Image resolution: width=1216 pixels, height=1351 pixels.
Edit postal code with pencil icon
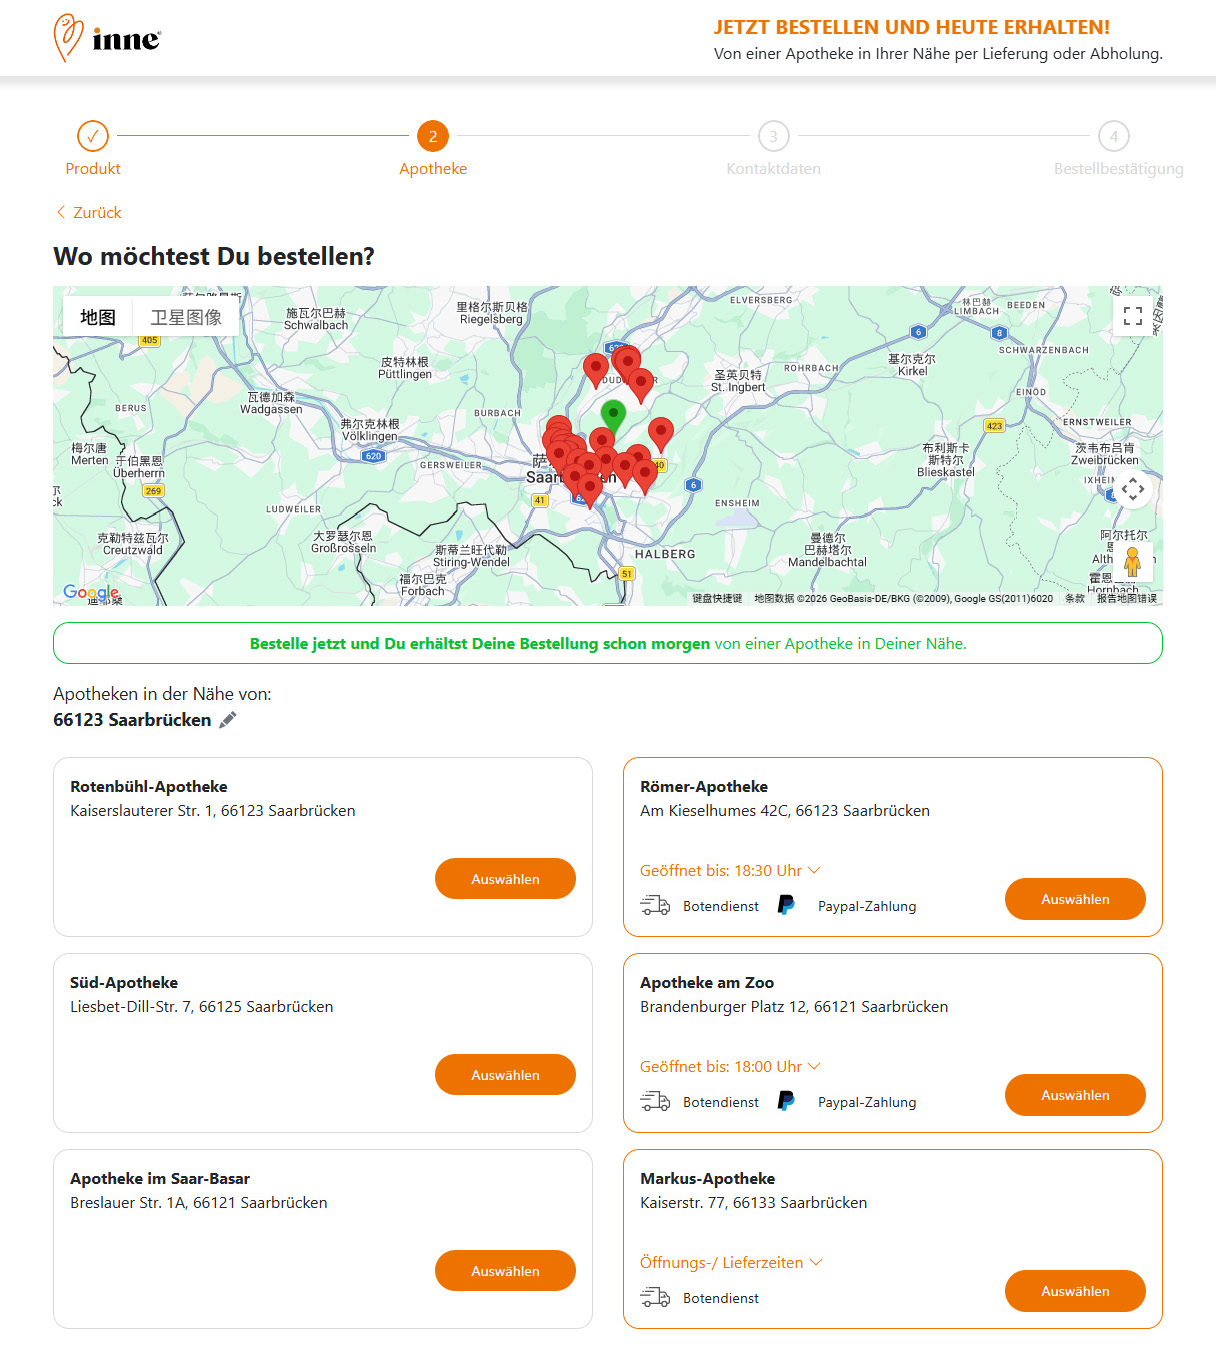click(x=228, y=720)
